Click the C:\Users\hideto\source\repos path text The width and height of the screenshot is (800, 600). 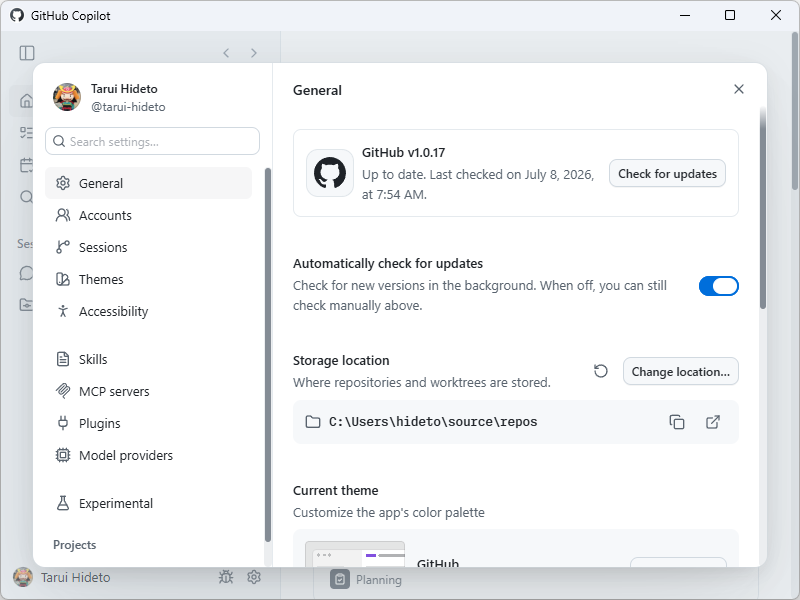433,422
